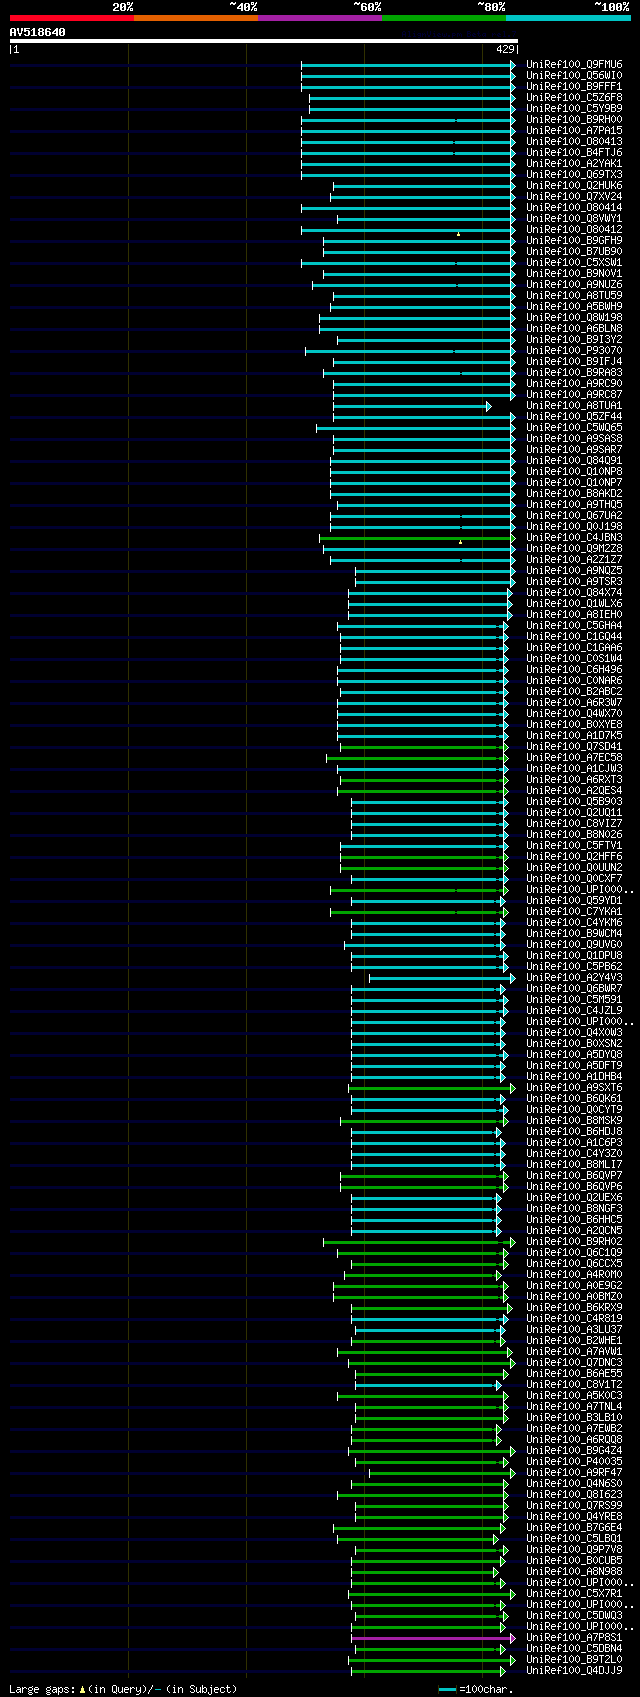The image size is (640, 1697).
Task: Select the UniRef100_P93070 label
Action: click(x=574, y=351)
